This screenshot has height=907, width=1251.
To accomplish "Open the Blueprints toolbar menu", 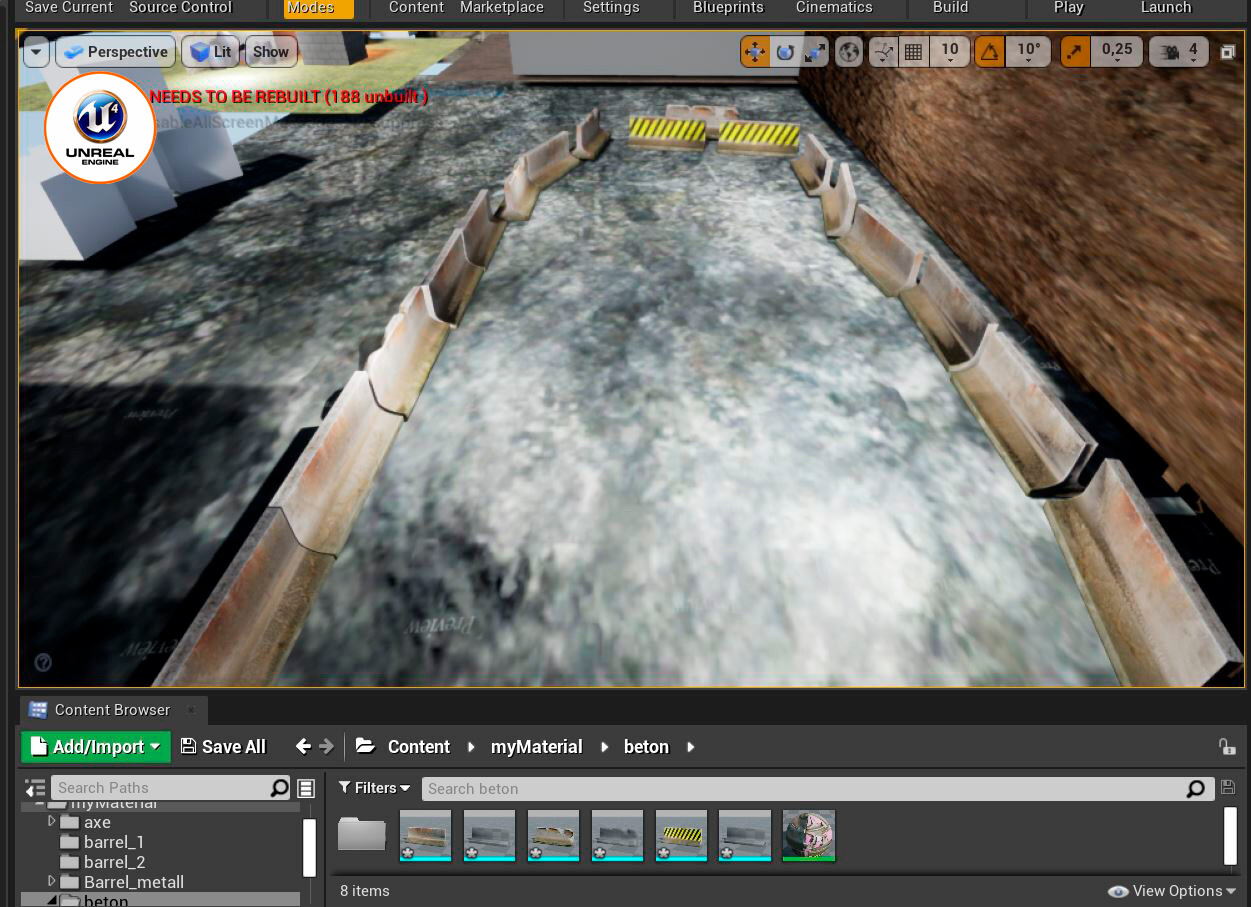I will pos(728,8).
